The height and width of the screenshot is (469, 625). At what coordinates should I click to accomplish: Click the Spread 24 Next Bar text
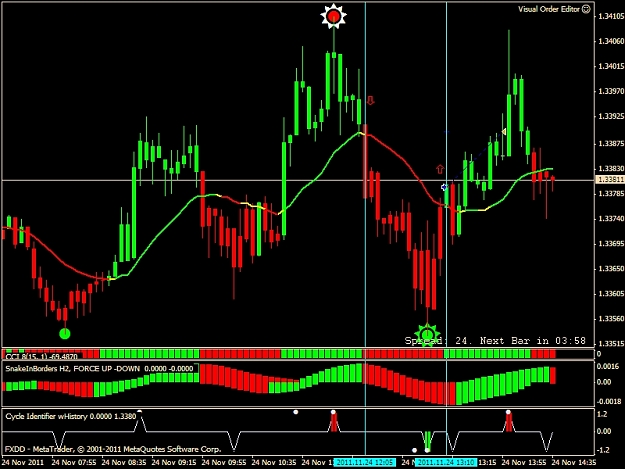(x=495, y=341)
